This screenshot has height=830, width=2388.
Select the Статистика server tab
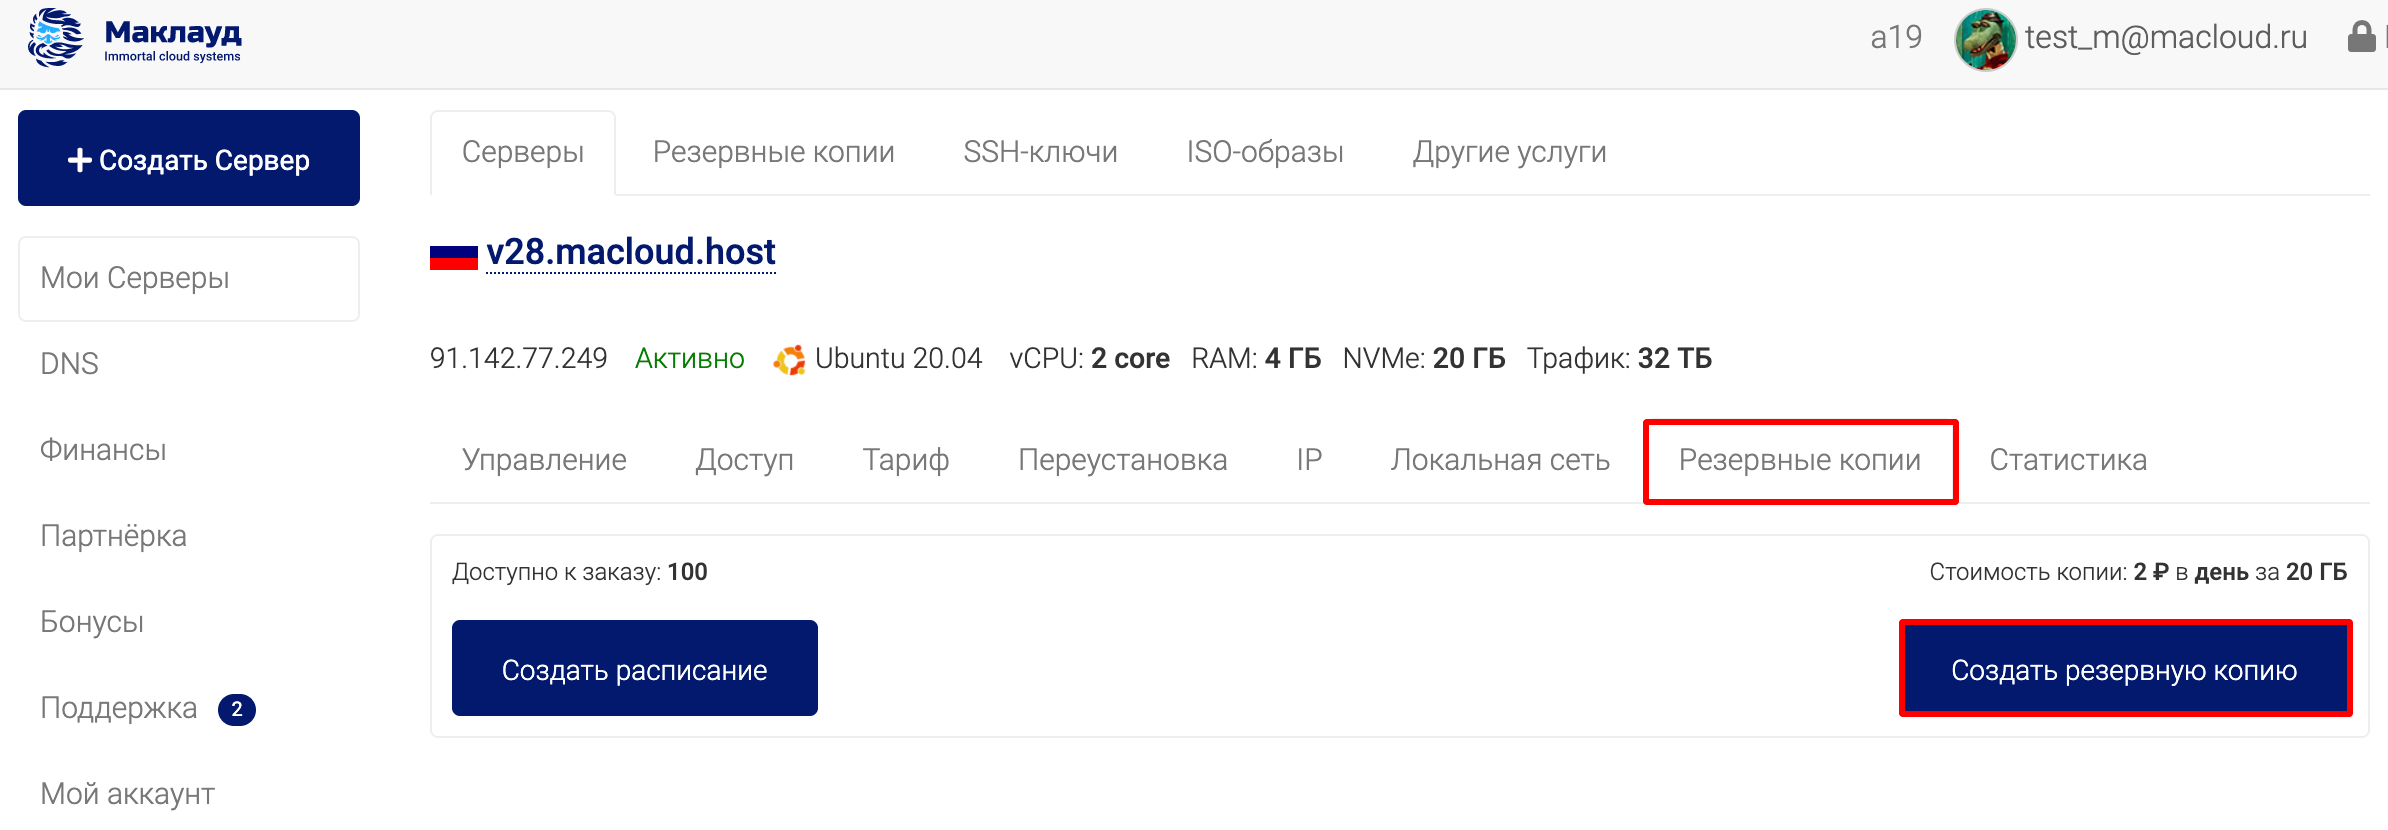[x=2068, y=460]
